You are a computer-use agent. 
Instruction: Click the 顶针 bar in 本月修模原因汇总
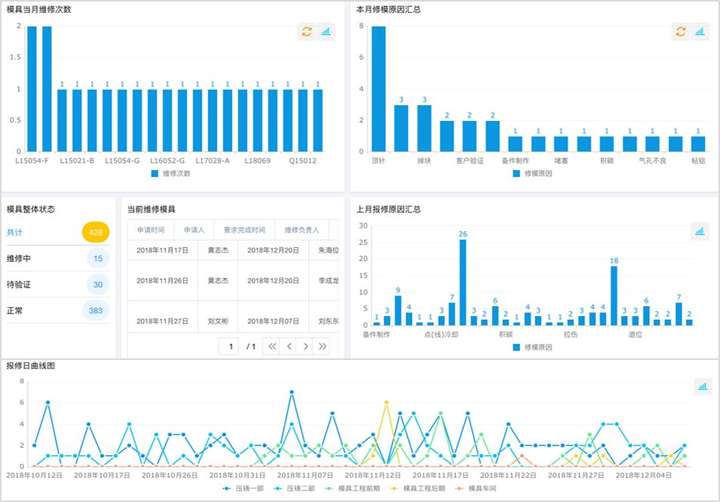pyautogui.click(x=378, y=89)
